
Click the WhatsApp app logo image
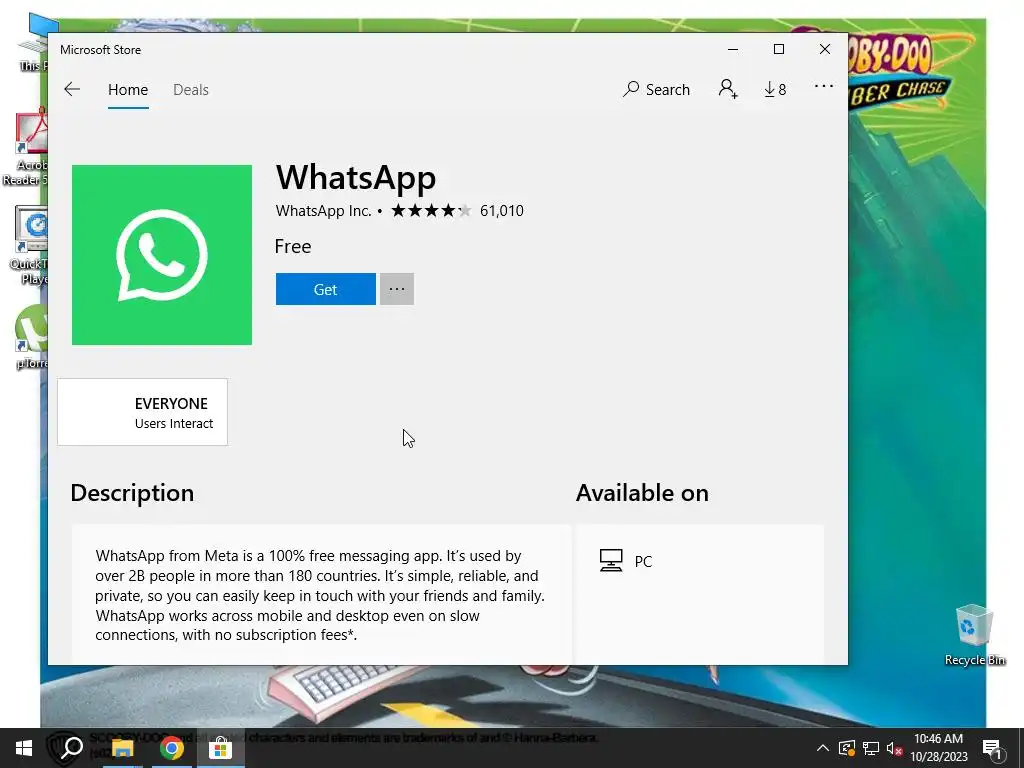(x=162, y=255)
